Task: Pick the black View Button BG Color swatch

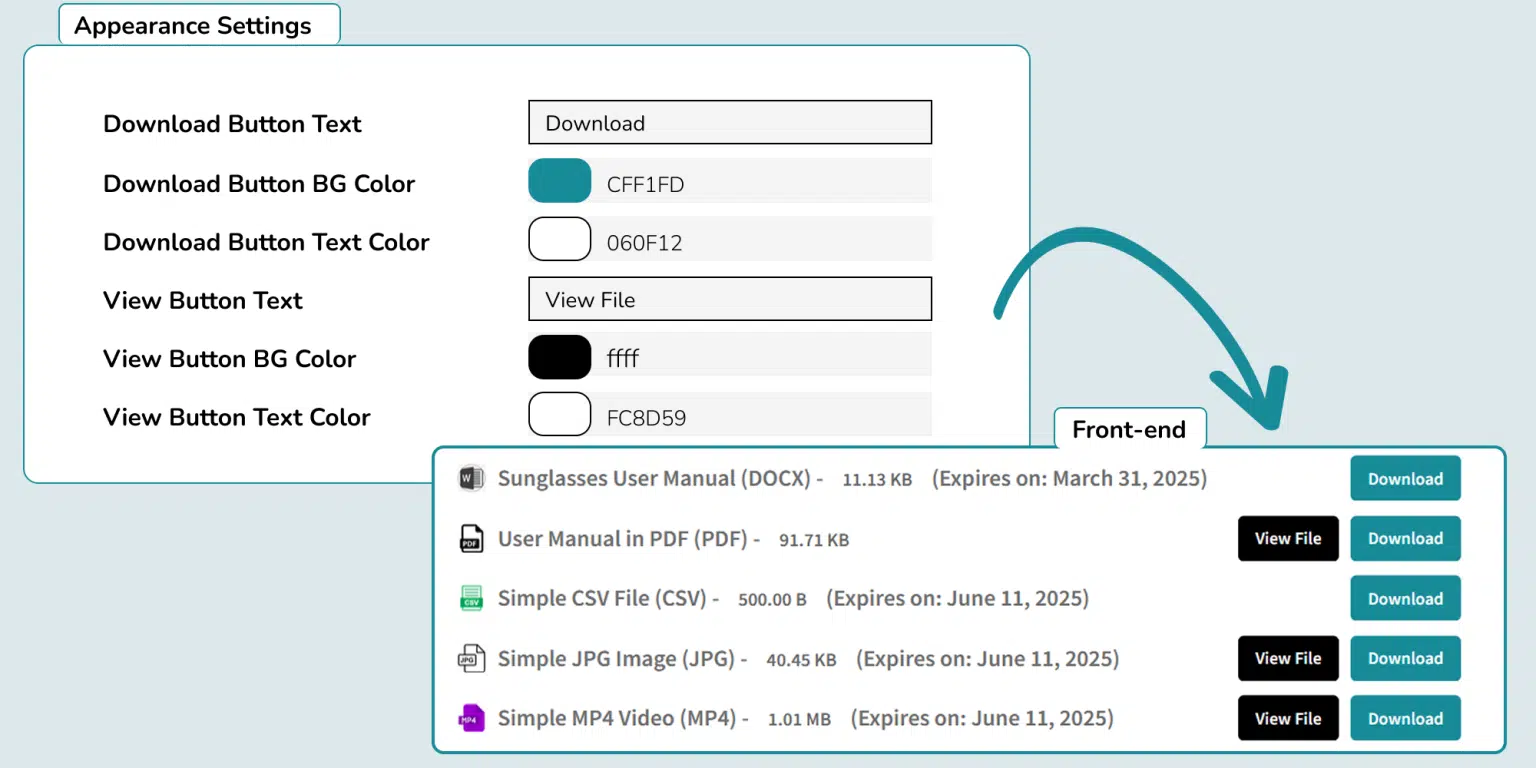Action: (559, 357)
